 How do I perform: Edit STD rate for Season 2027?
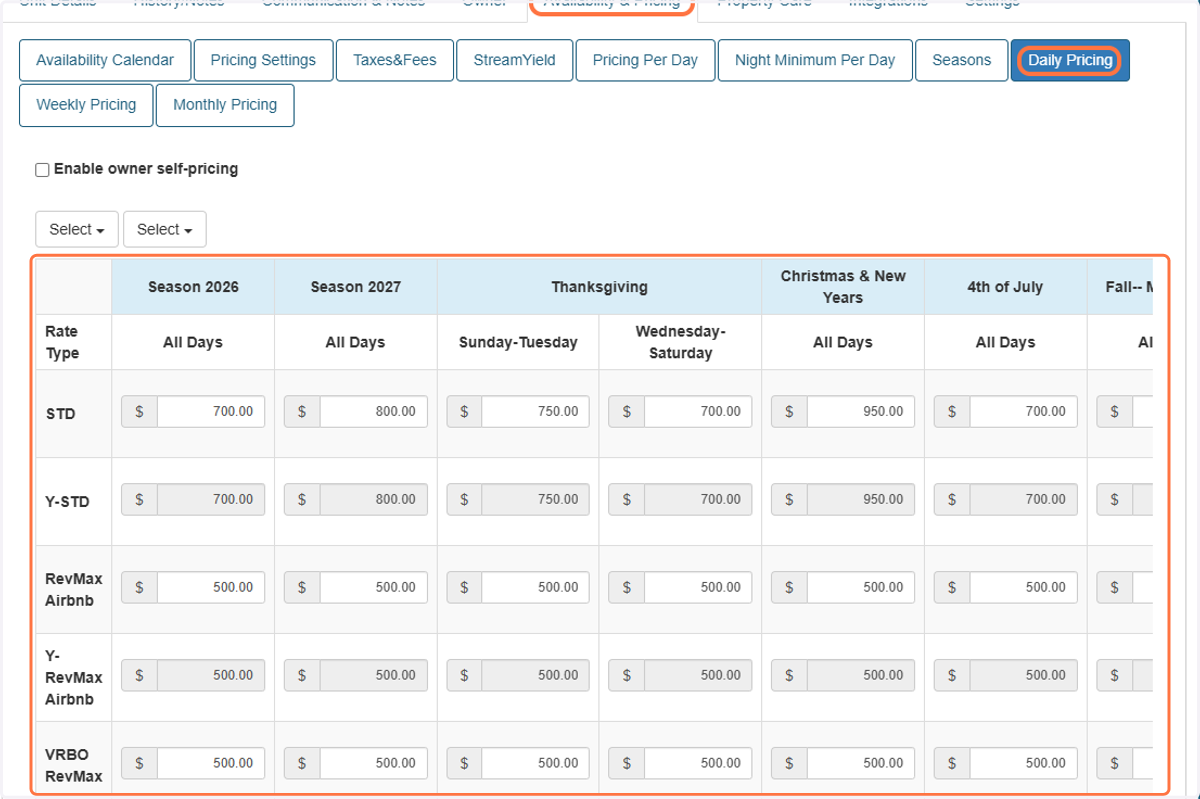coord(374,411)
